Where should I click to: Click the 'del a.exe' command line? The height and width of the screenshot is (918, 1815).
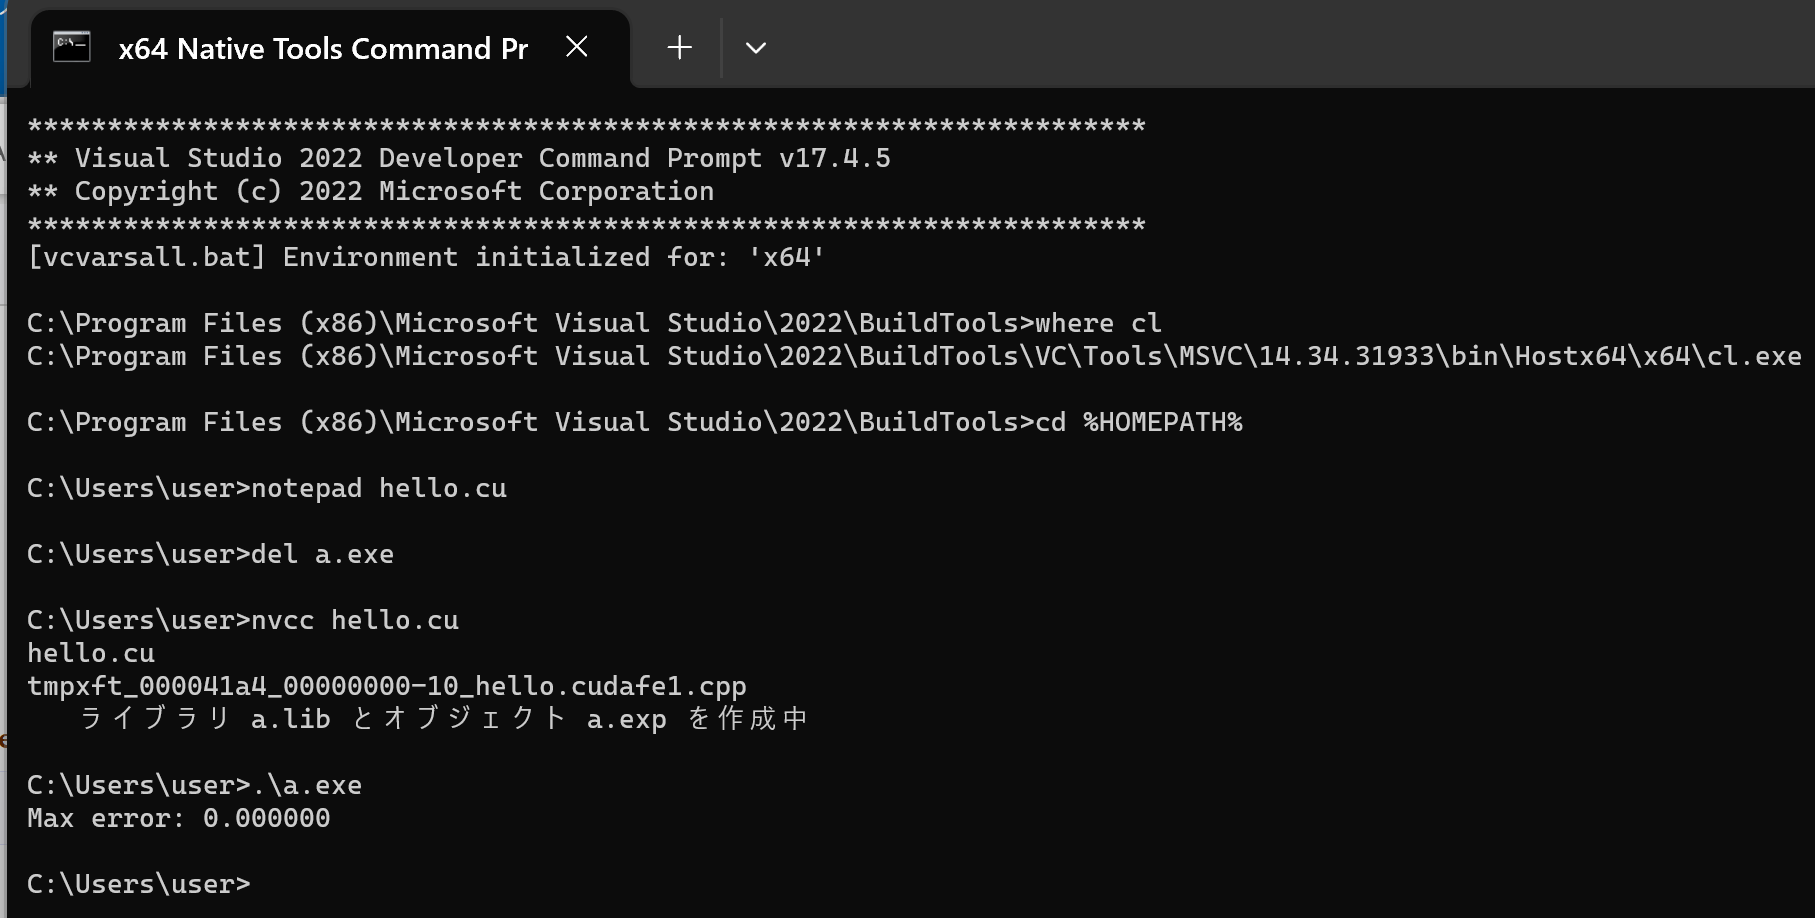[211, 554]
